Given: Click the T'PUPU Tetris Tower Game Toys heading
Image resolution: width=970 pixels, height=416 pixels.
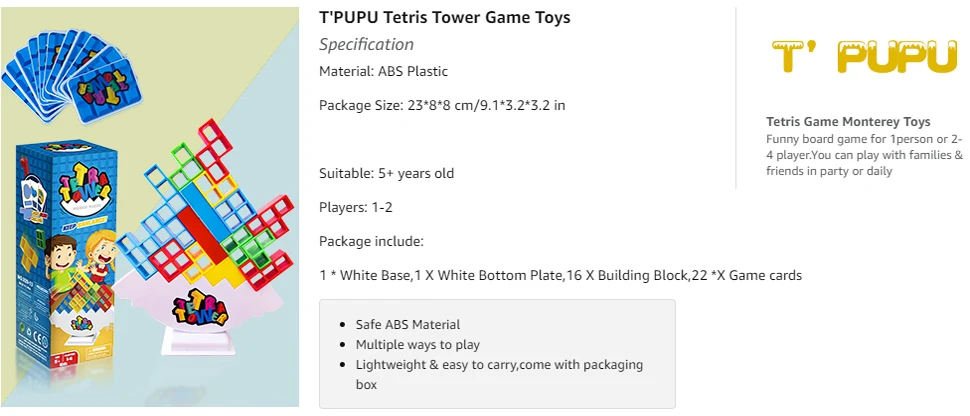Looking at the screenshot, I should pos(445,17).
